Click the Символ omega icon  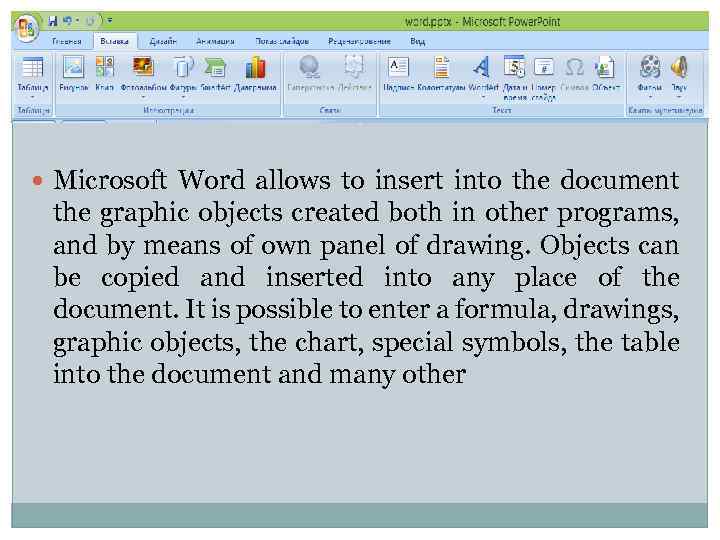[574, 68]
